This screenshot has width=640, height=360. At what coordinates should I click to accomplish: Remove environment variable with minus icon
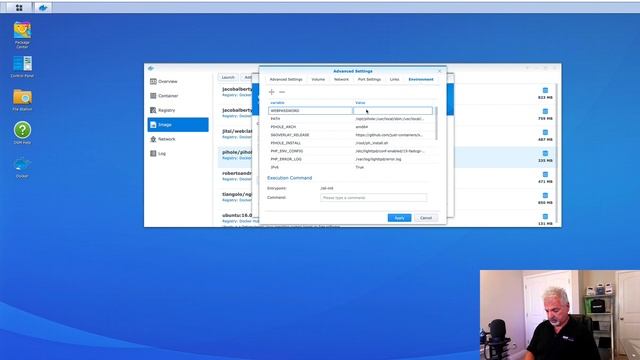click(282, 92)
